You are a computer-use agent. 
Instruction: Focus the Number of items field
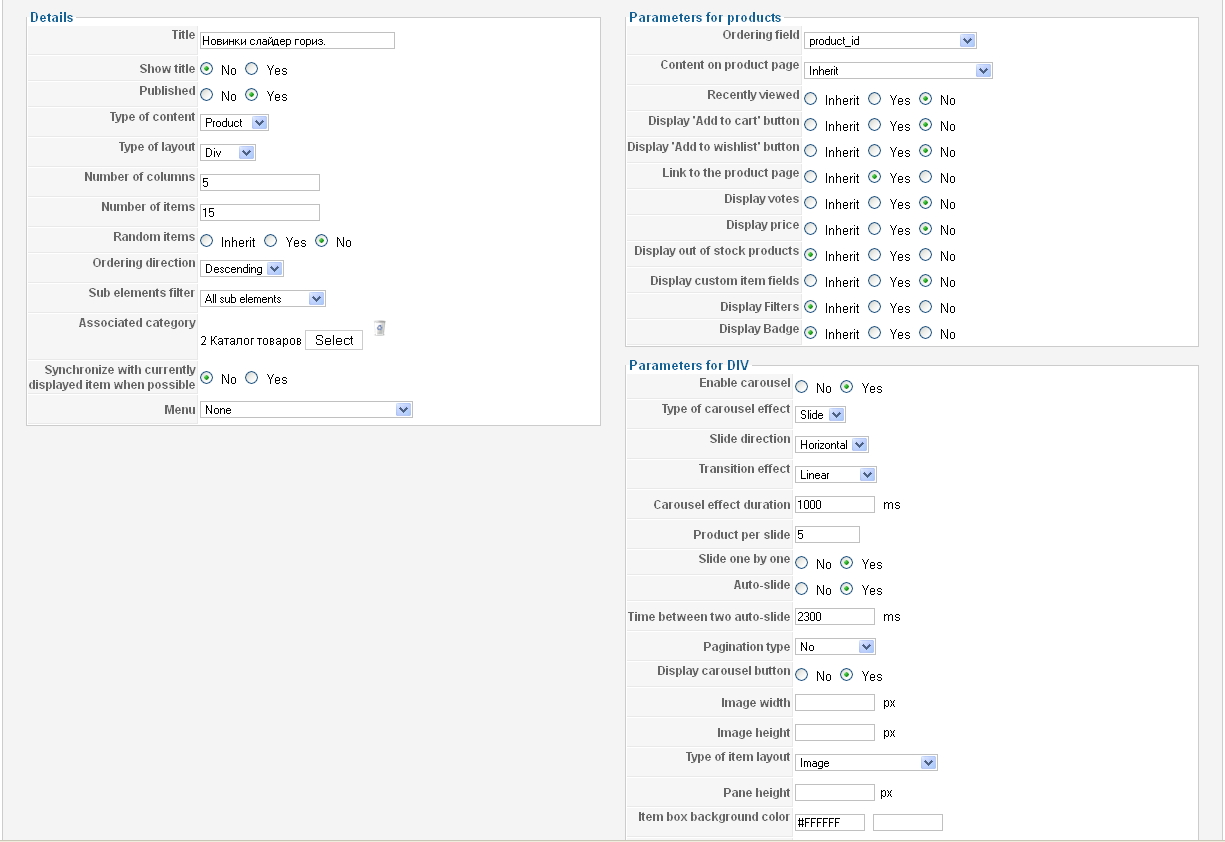(x=259, y=212)
